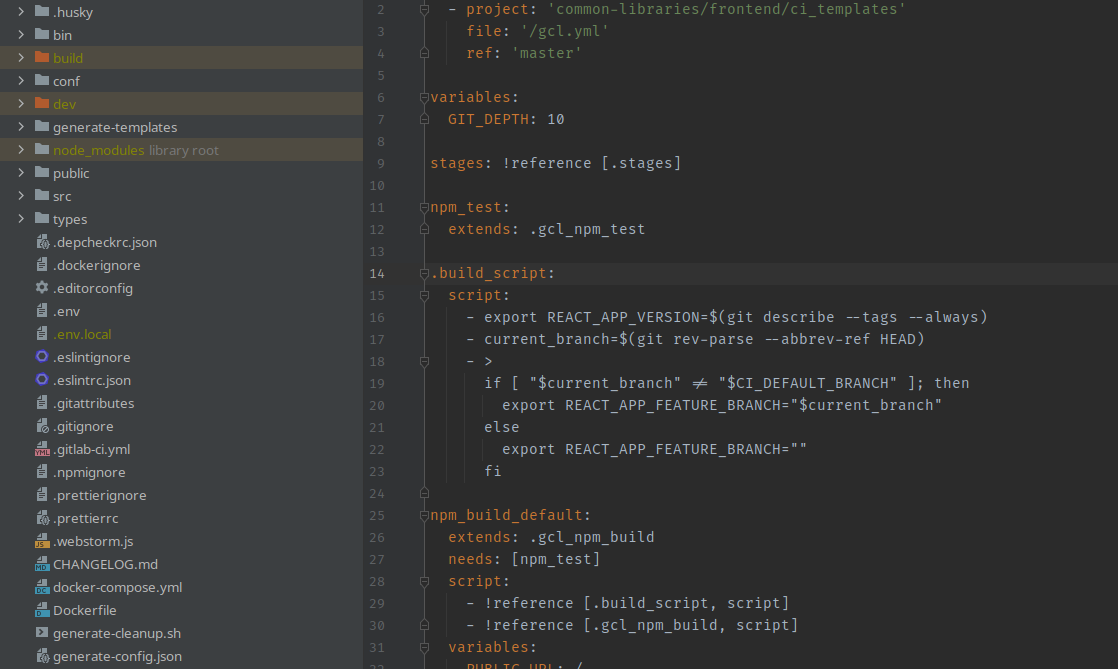Expand the bin folder arrow
The image size is (1118, 669).
click(x=21, y=34)
